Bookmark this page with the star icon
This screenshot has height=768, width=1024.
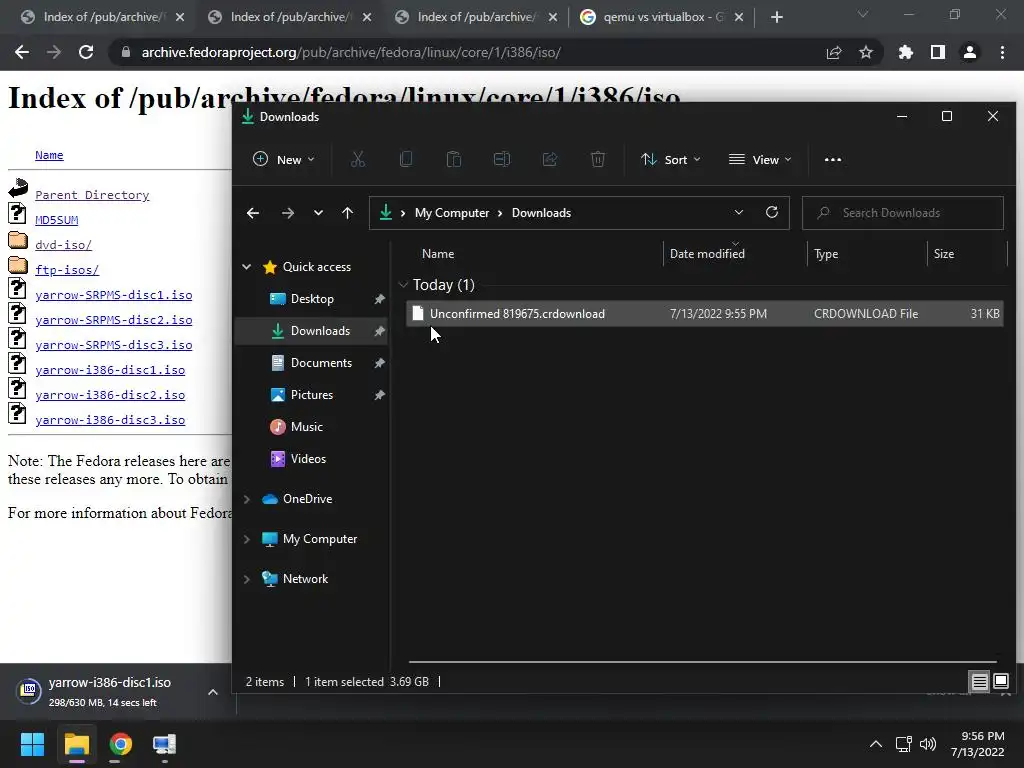[x=866, y=52]
